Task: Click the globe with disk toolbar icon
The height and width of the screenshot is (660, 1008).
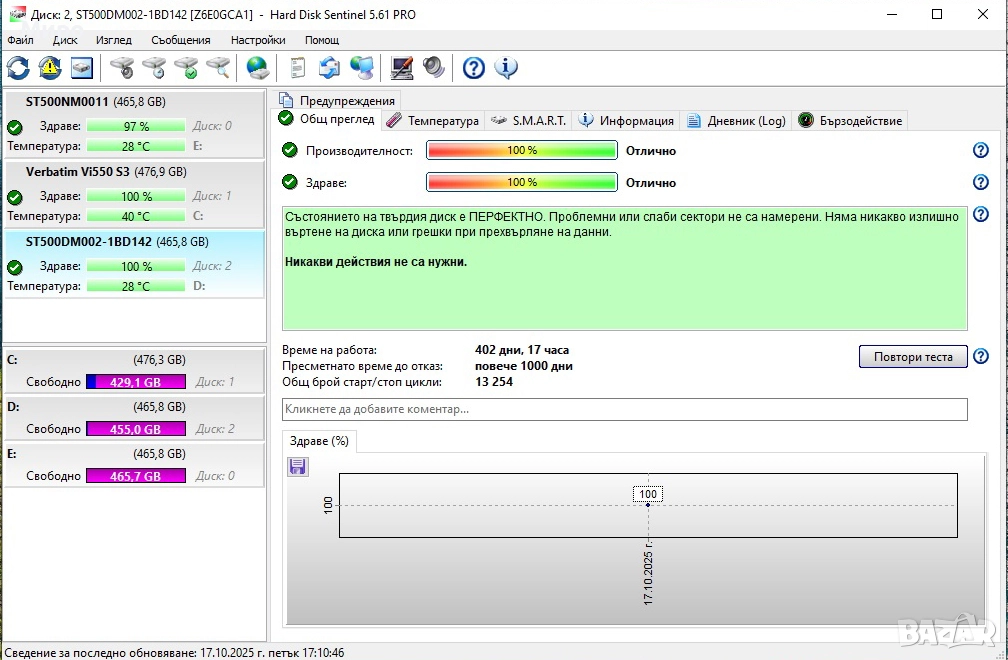Action: coord(258,68)
